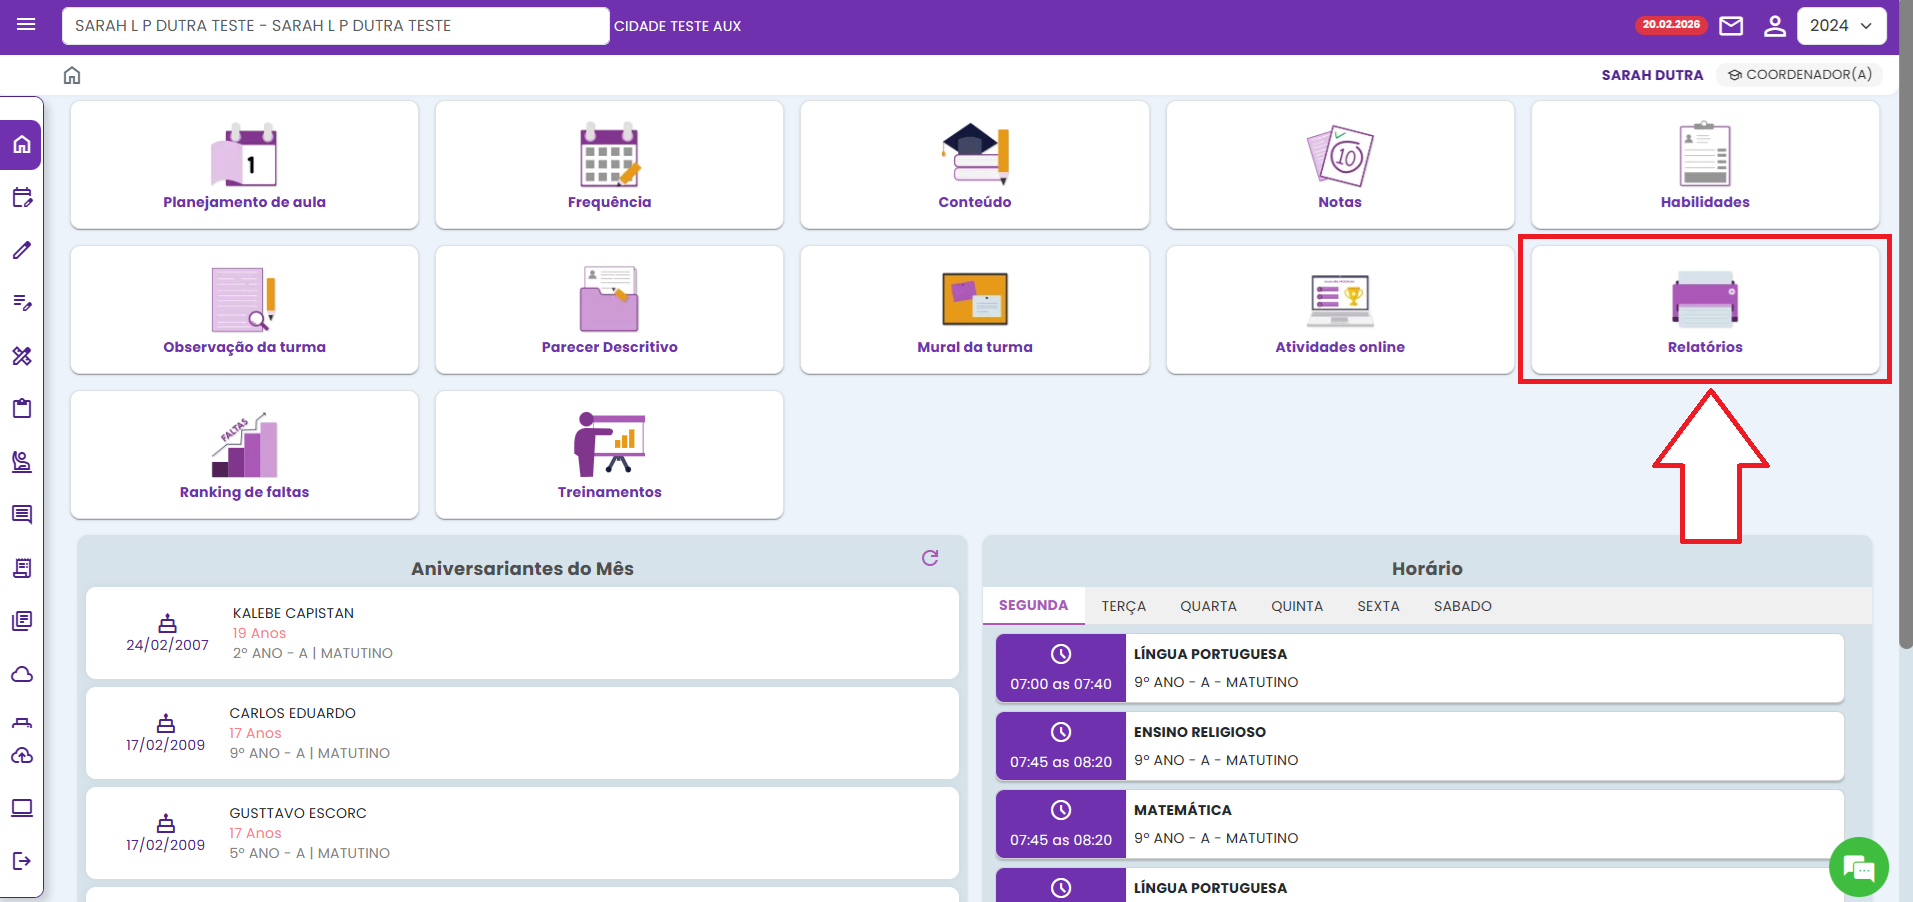Click the refresh icon in Aniversariantes panel
The image size is (1913, 902).
pos(930,558)
